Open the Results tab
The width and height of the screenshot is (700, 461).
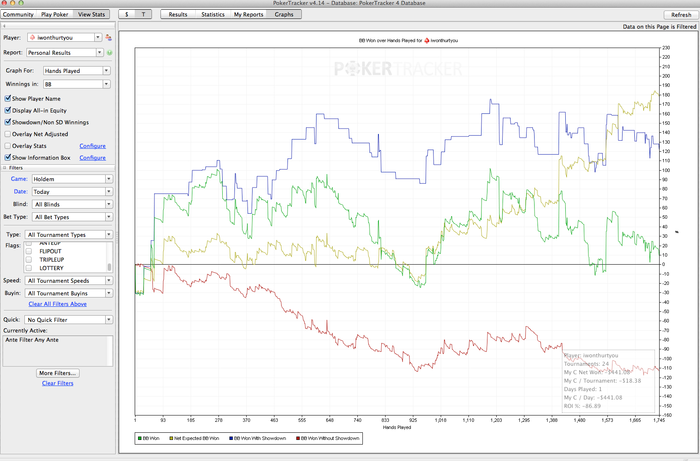click(x=178, y=14)
